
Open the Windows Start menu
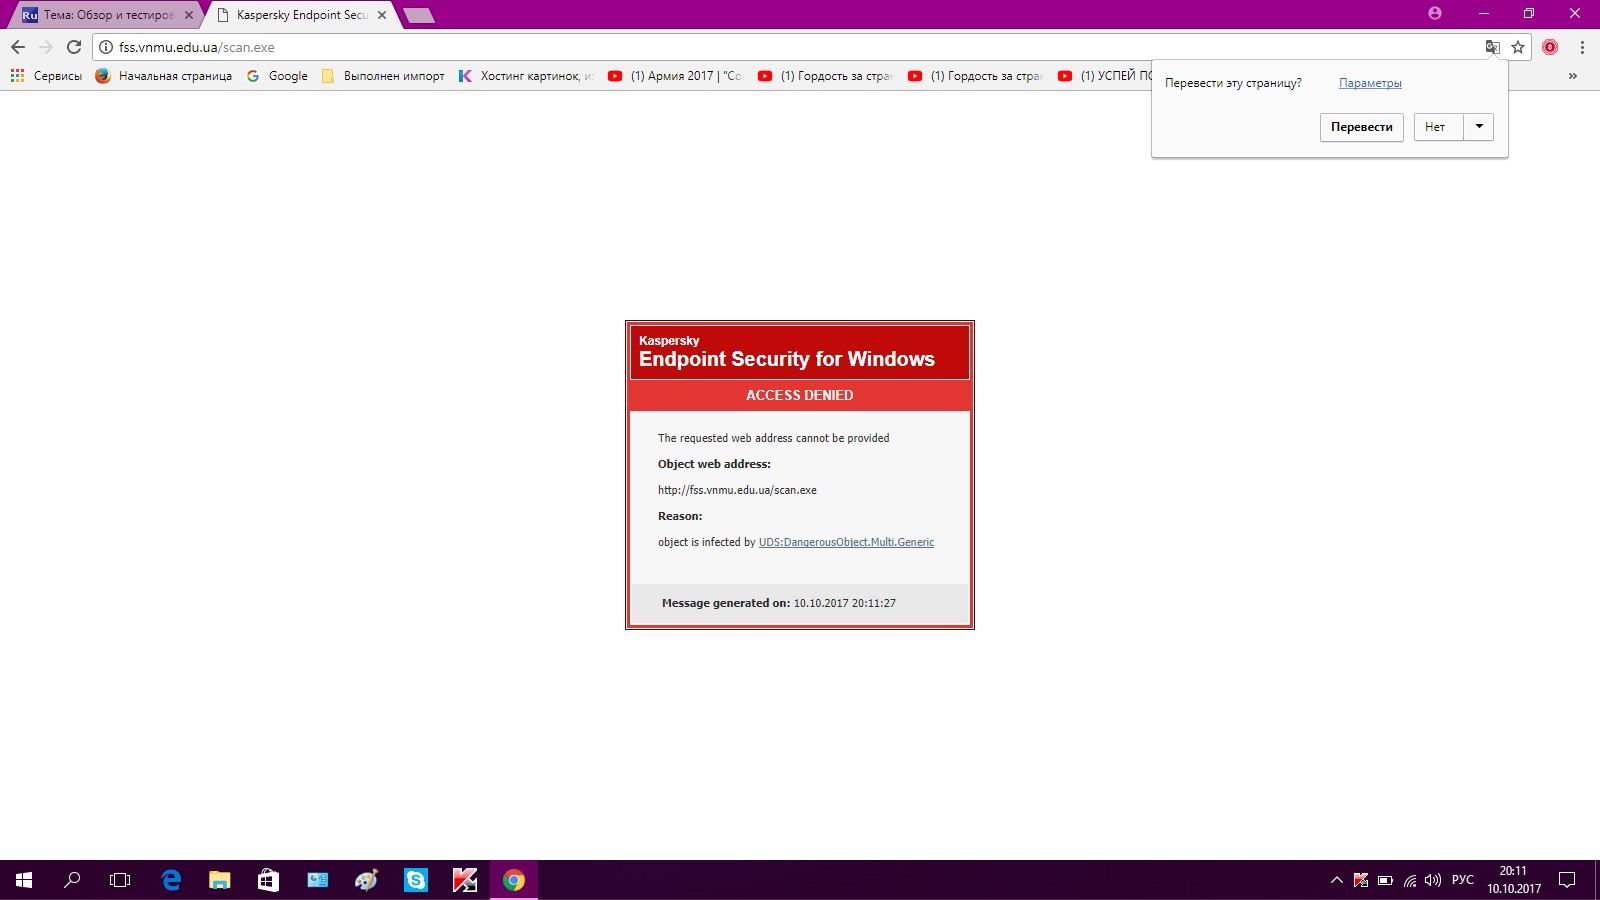coord(24,880)
